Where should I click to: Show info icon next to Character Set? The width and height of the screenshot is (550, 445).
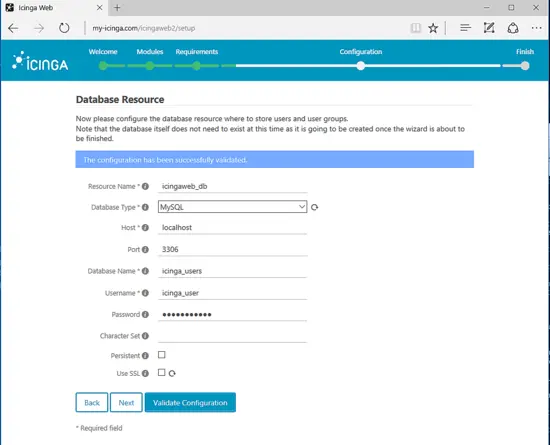point(145,336)
